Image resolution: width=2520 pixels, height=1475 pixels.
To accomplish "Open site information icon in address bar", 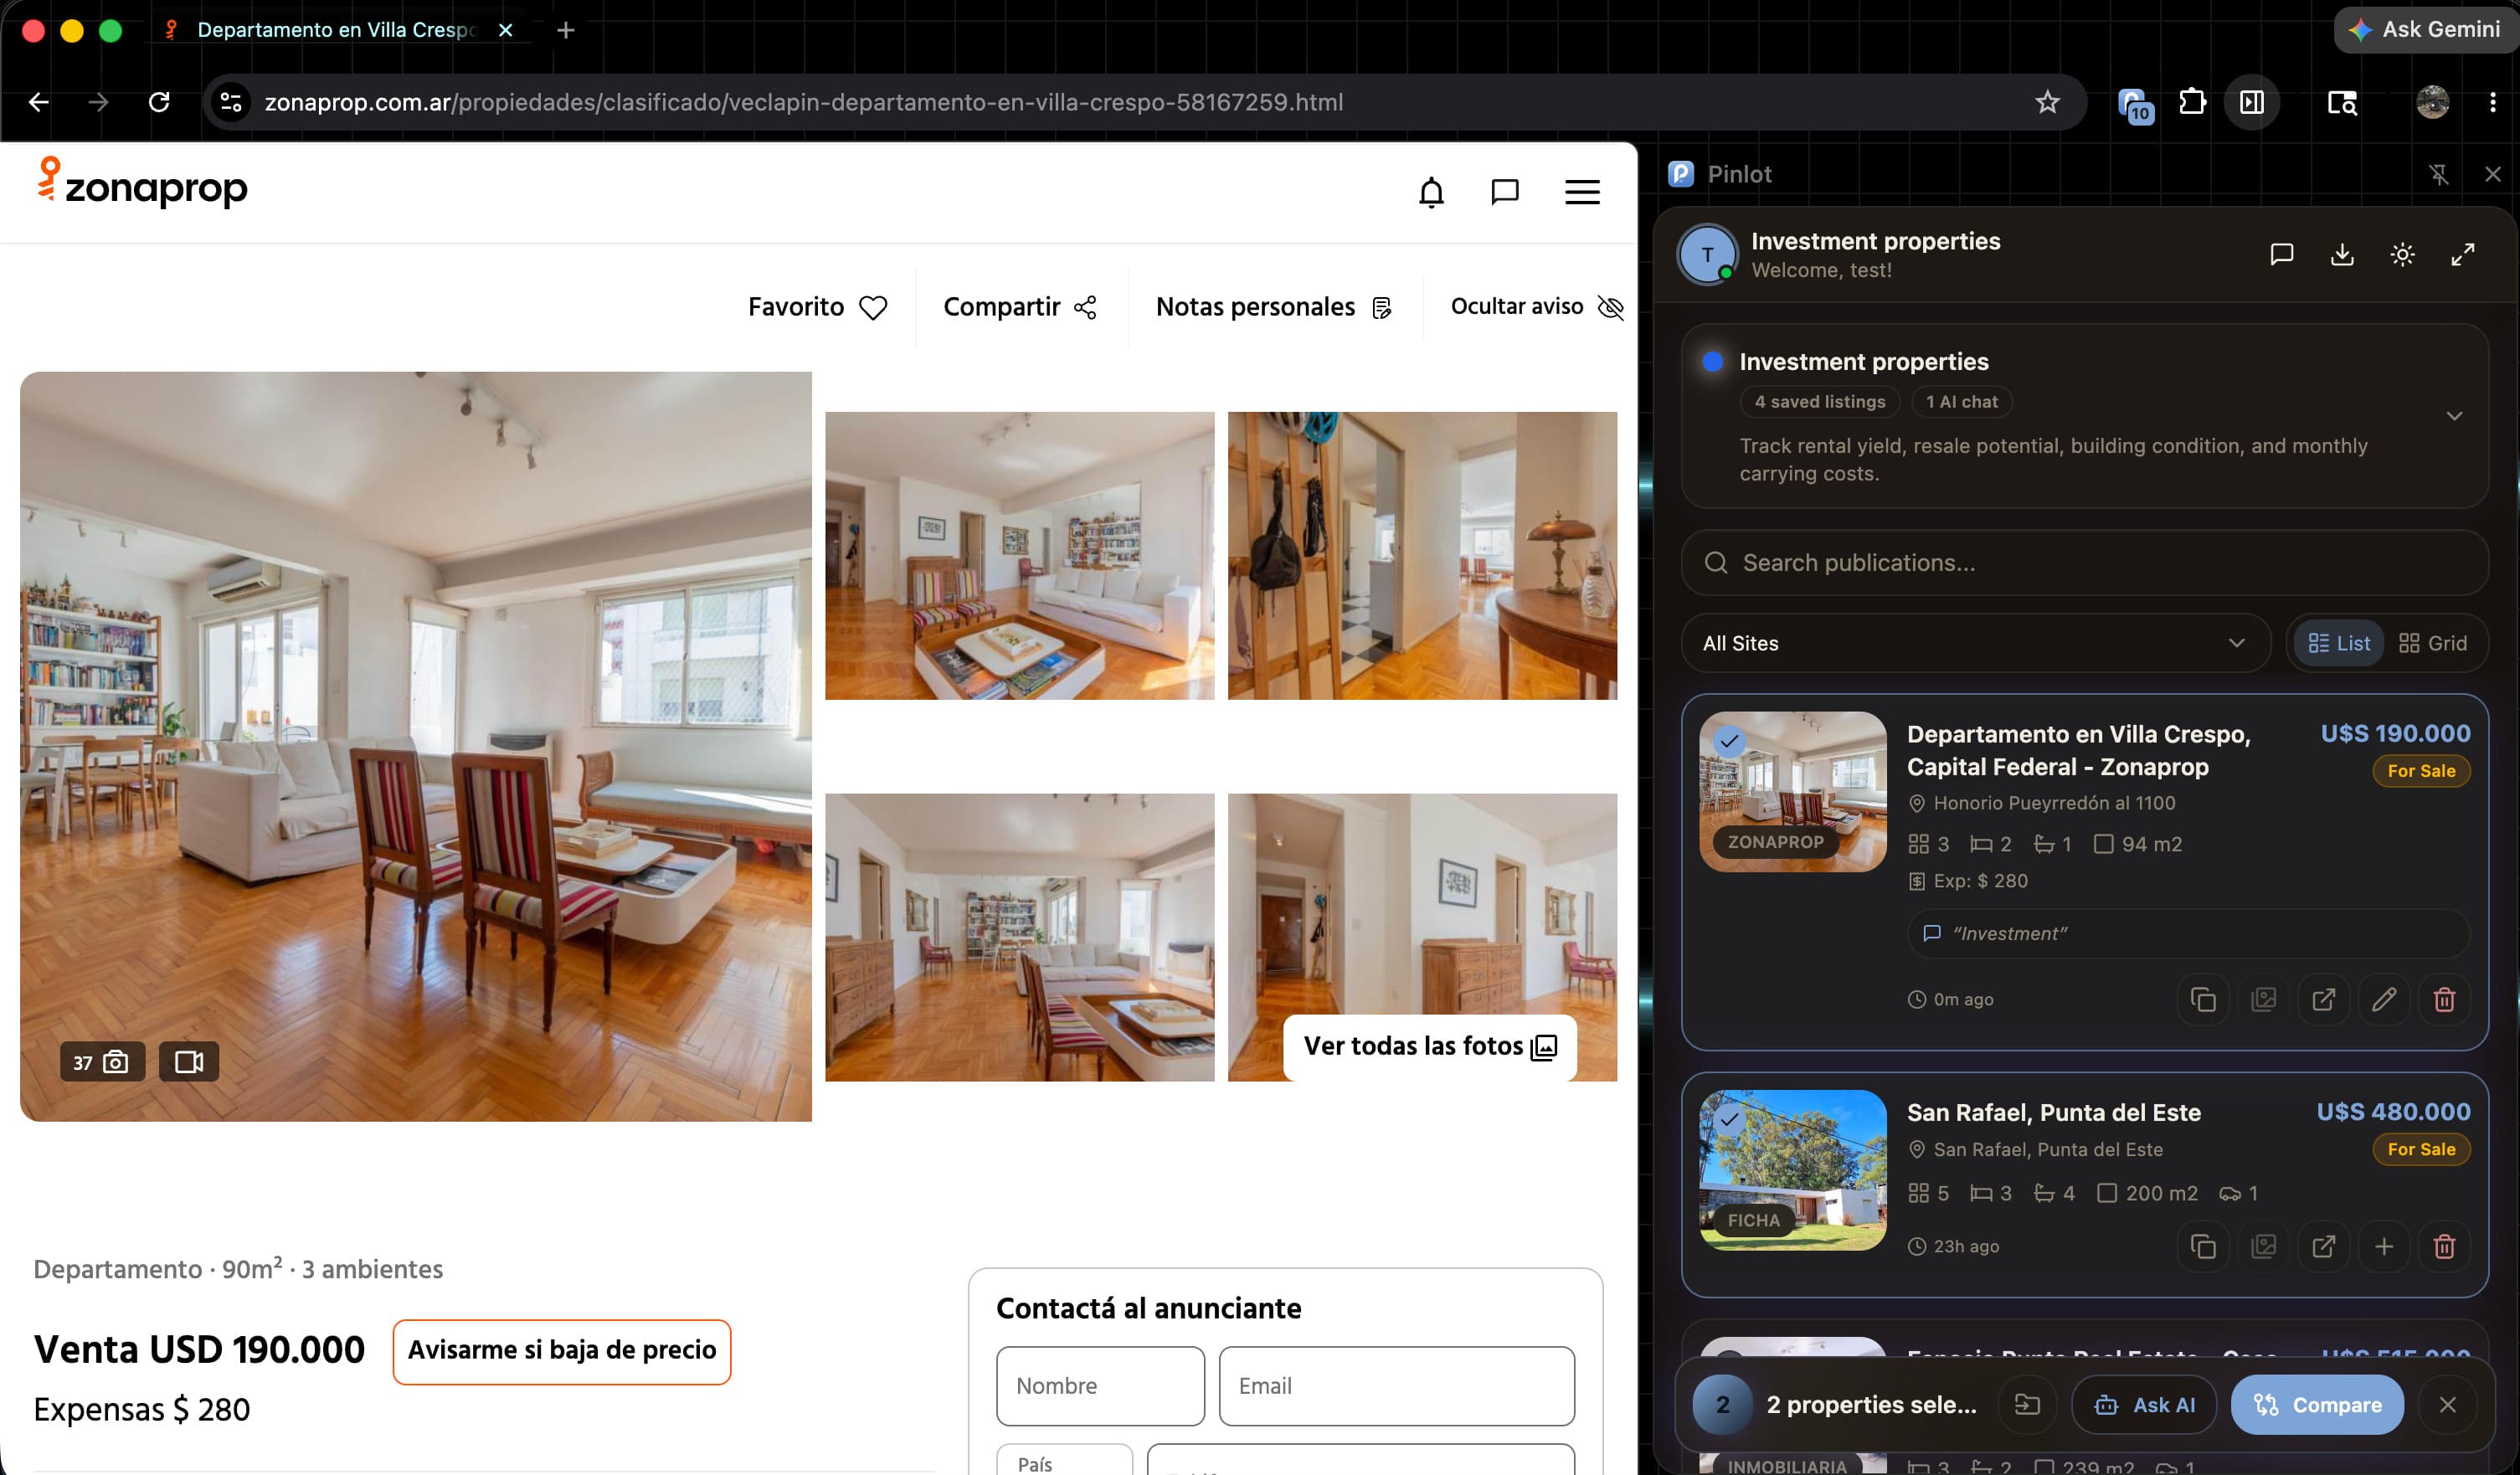I will coord(231,102).
